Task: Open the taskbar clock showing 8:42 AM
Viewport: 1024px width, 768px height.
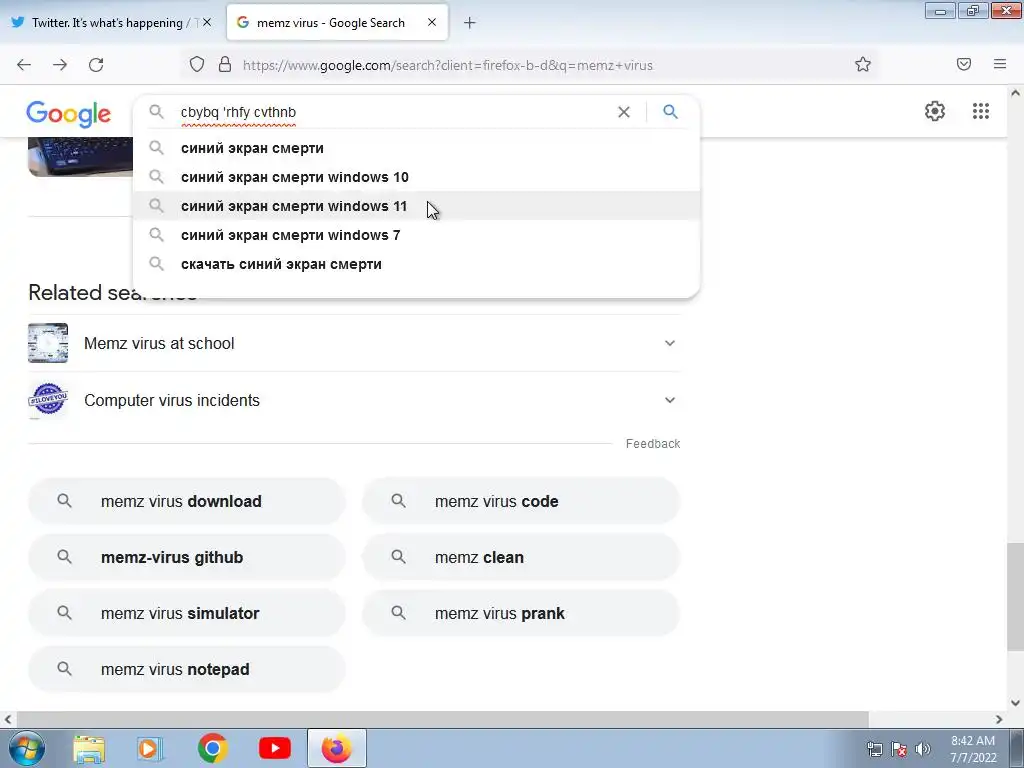Action: [973, 749]
